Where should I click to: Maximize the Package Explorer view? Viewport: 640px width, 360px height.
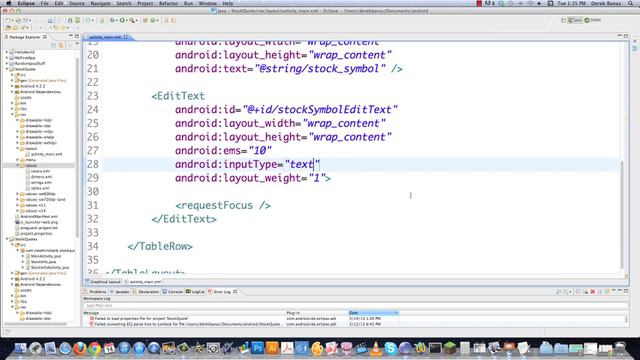coord(77,36)
